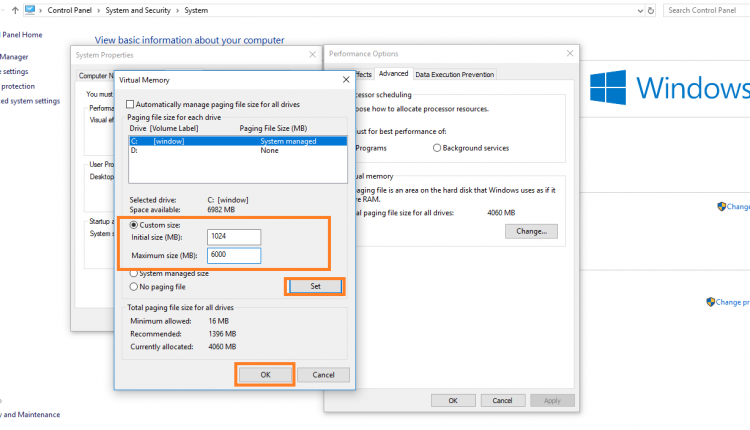Open Computer Name tab in System Properties

point(96,76)
